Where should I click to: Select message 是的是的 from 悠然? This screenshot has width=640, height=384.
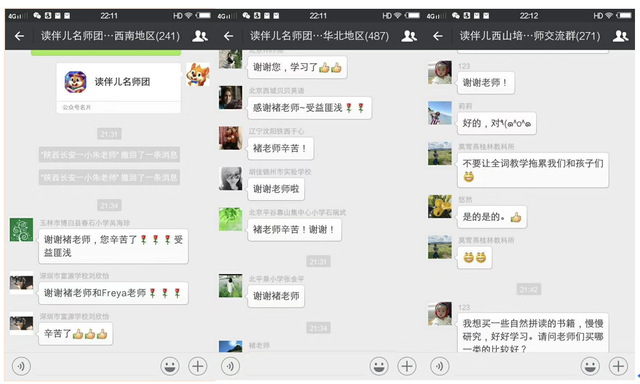pos(492,217)
